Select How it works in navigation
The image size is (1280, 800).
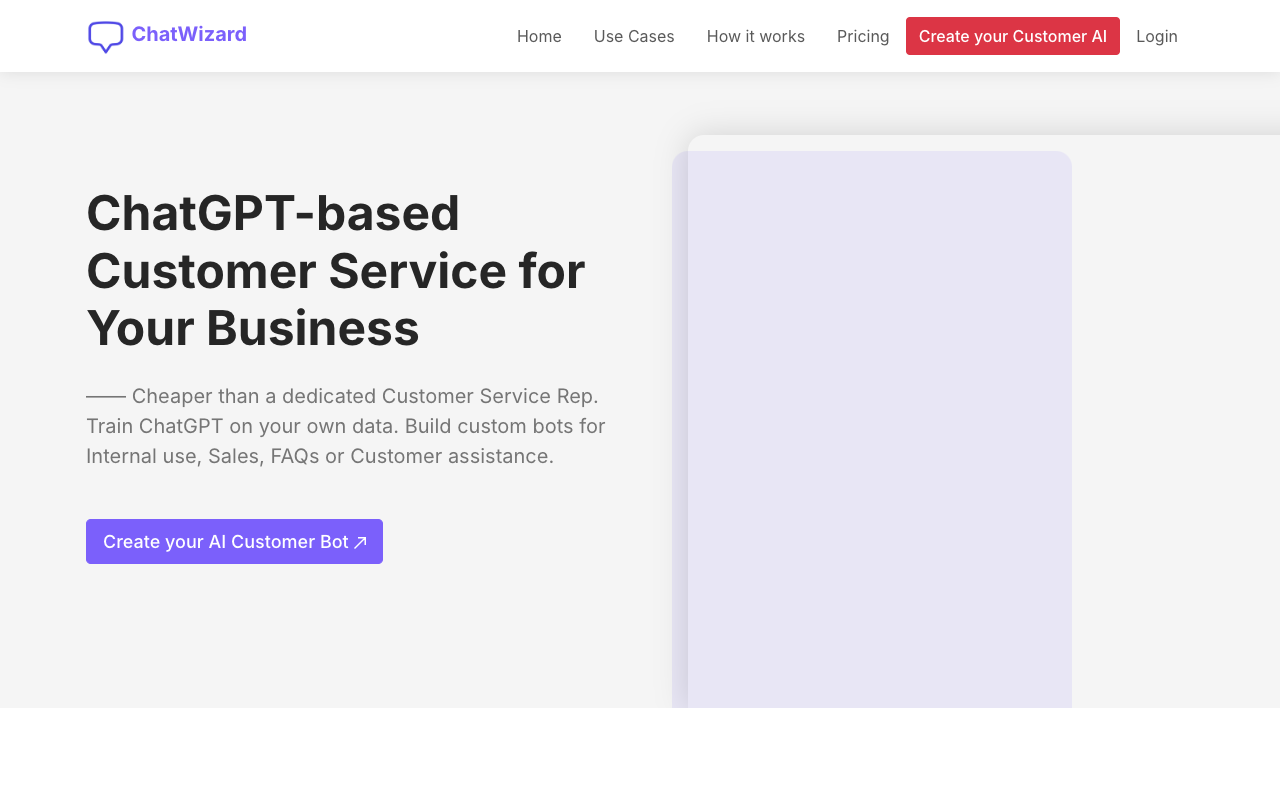756,36
